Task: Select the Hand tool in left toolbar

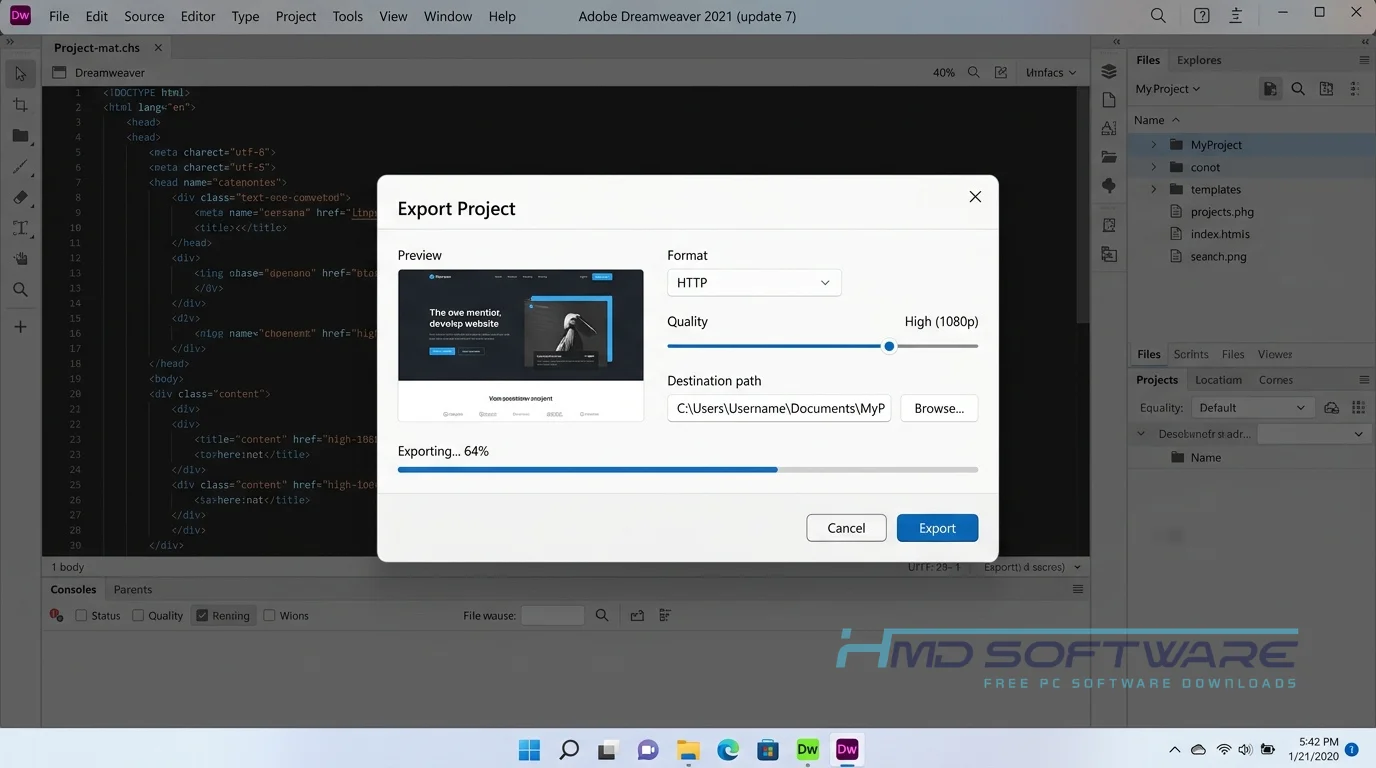Action: coord(20,259)
